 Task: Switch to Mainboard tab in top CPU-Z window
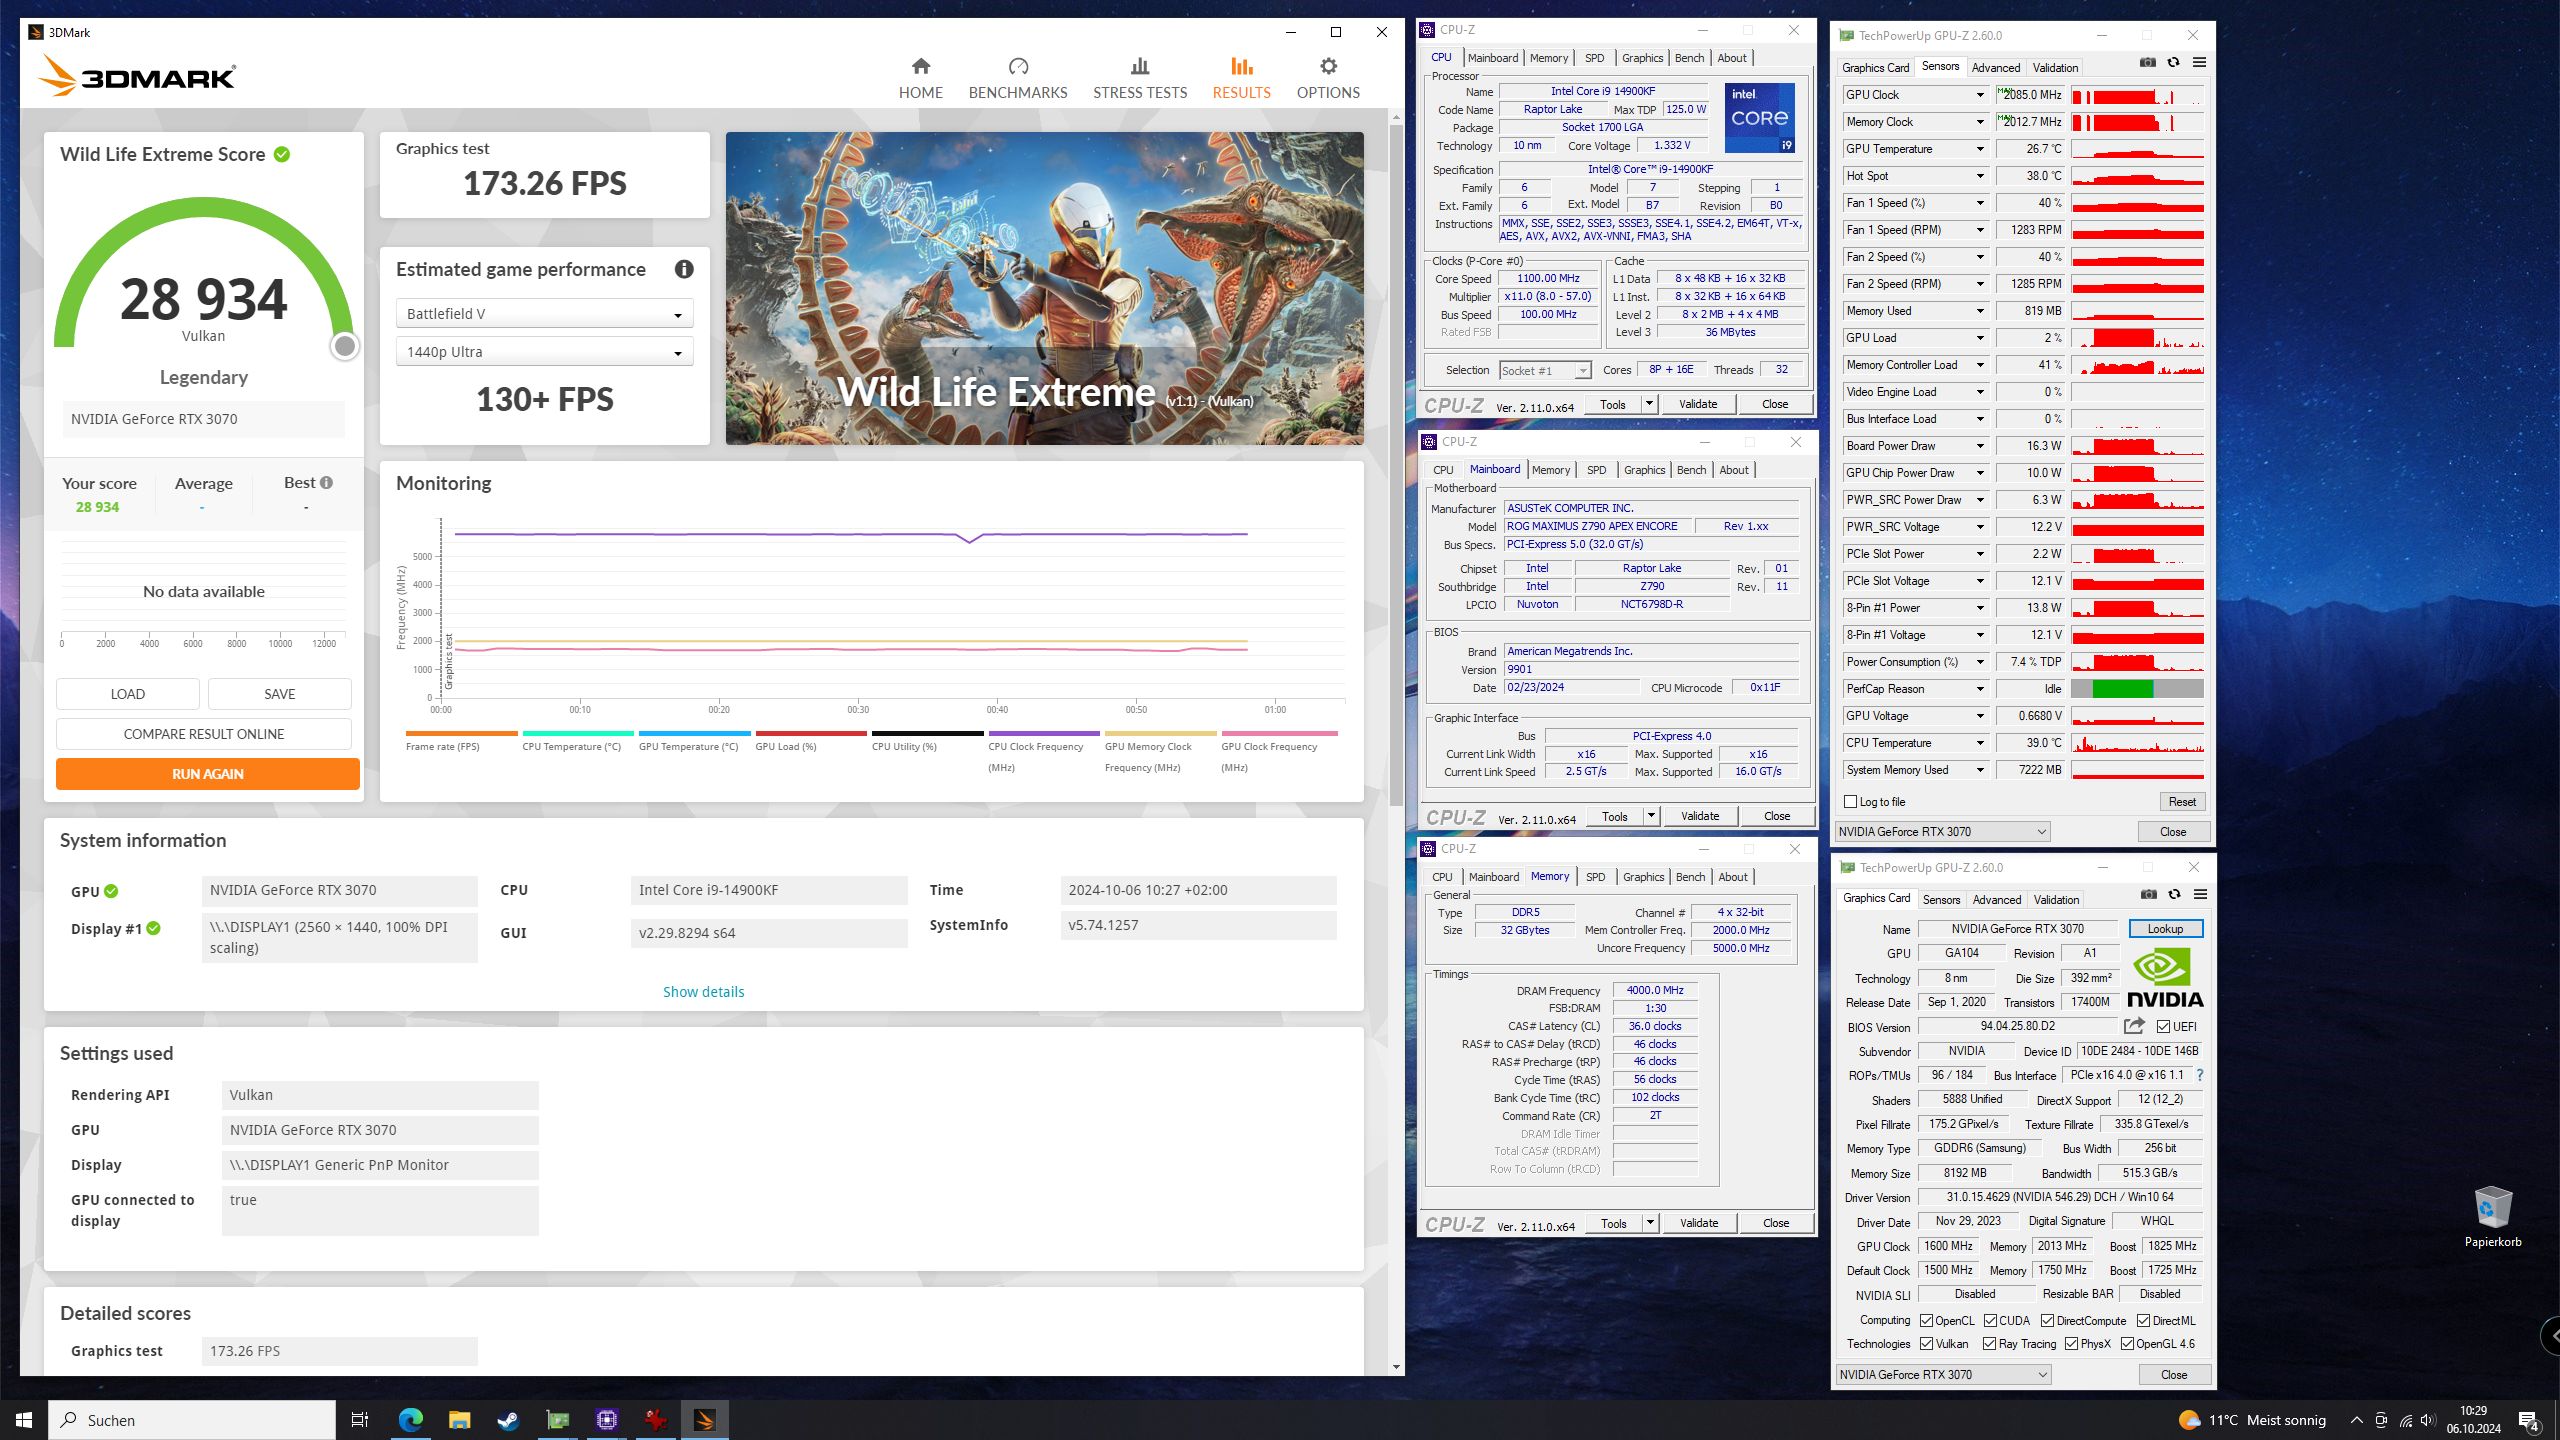pos(1492,58)
